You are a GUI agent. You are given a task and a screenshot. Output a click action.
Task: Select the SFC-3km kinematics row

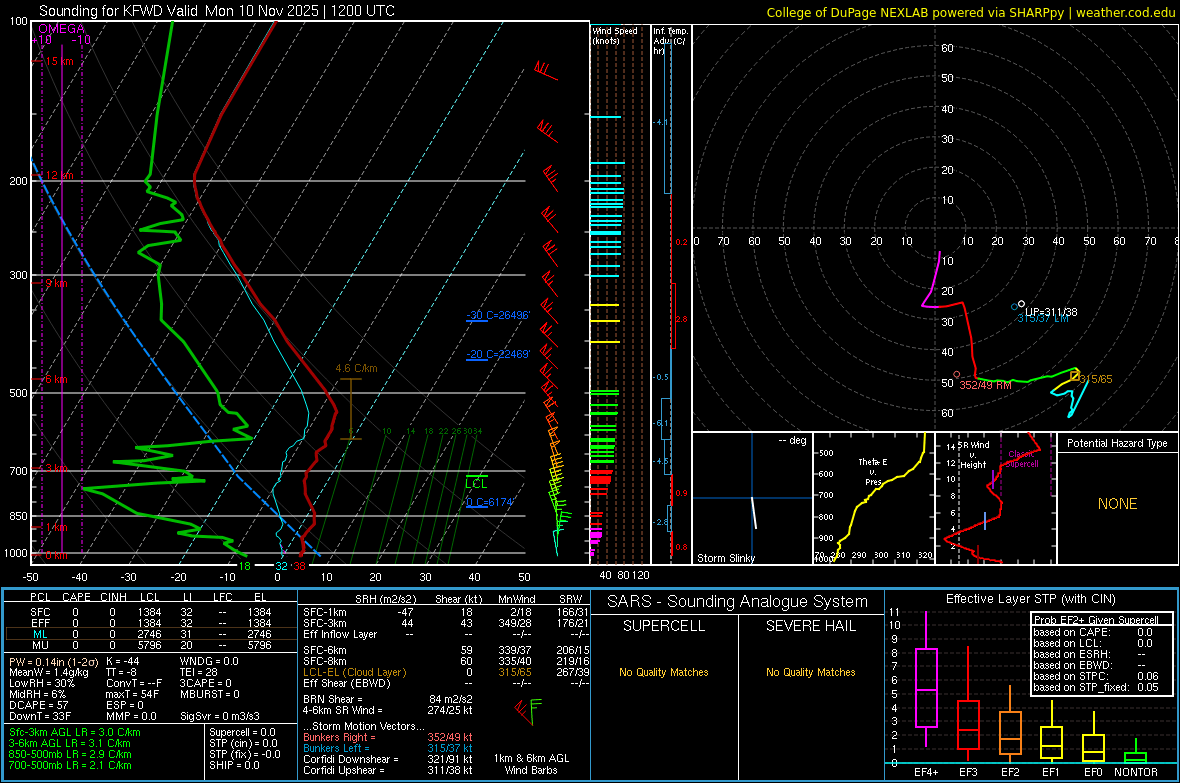point(446,623)
